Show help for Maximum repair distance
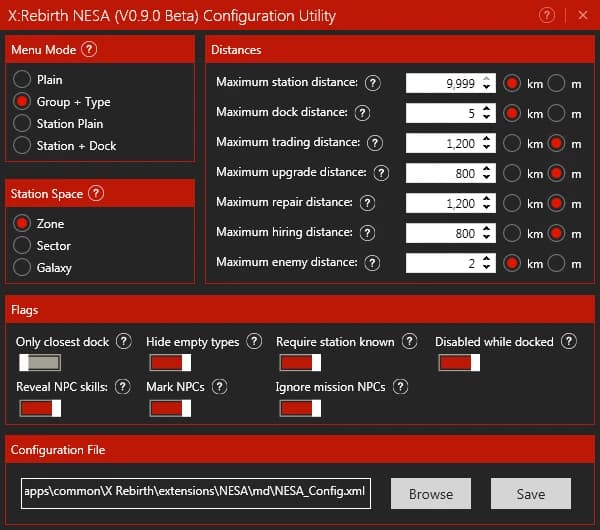This screenshot has width=600, height=530. [367, 203]
